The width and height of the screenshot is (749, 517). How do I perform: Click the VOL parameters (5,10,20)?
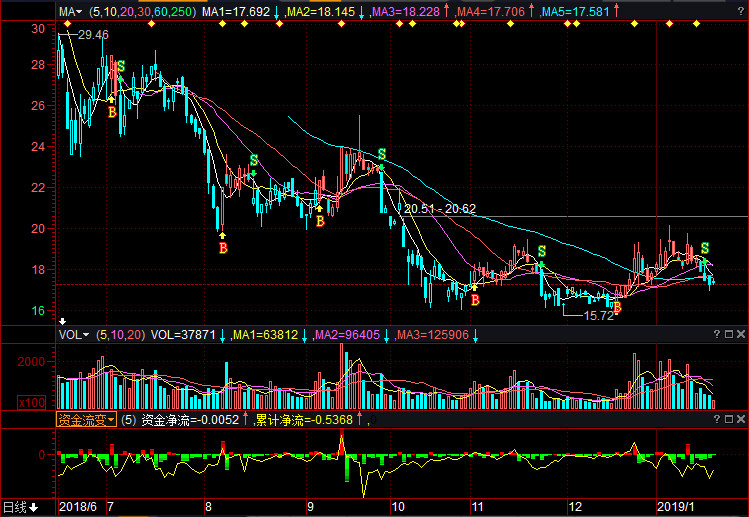121,335
